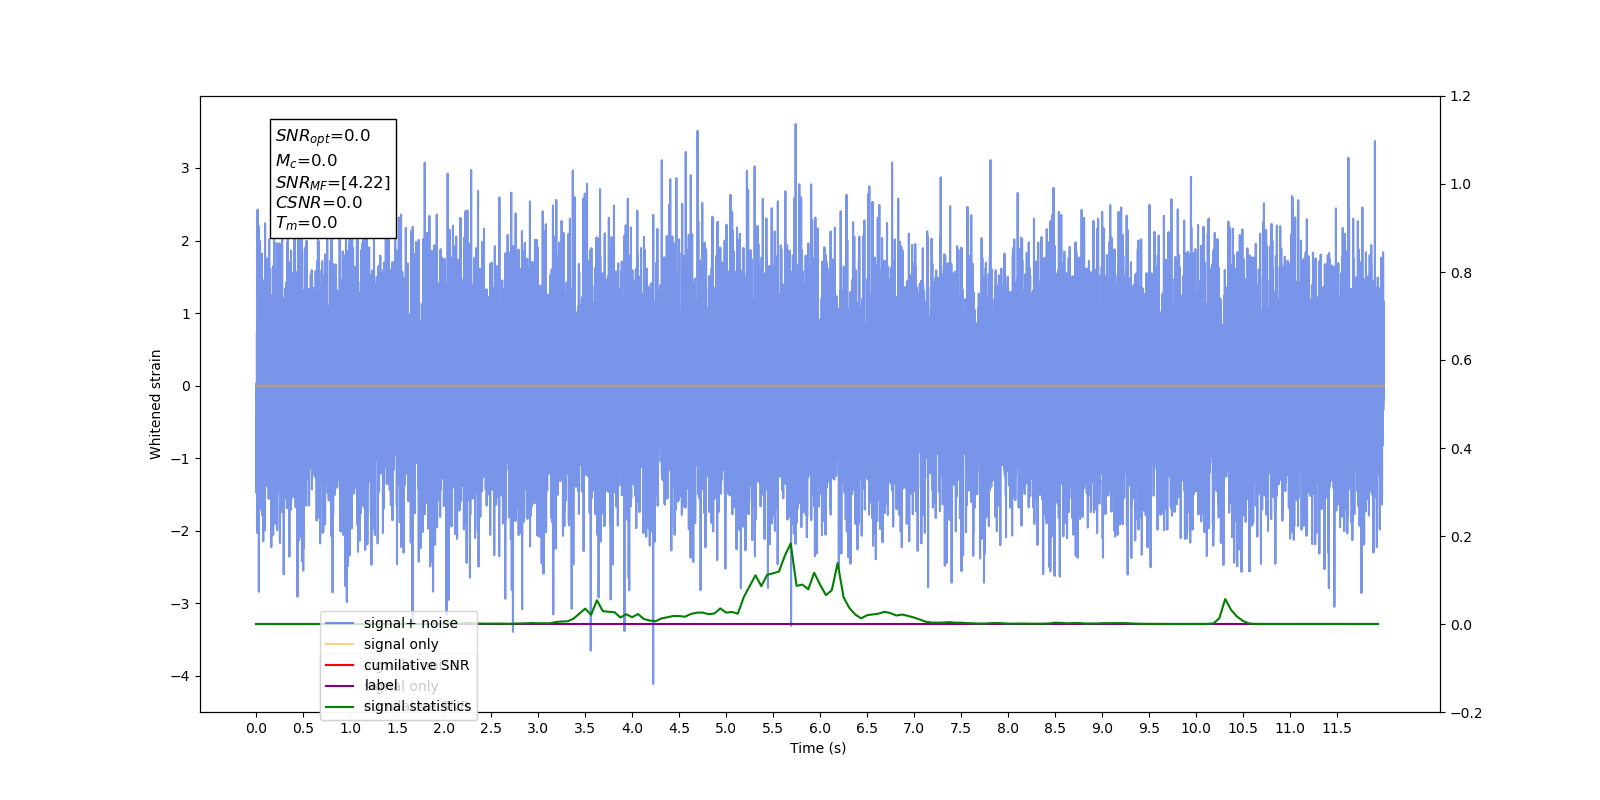Click the 9.0 tick label on the time axis
This screenshot has height=800, width=1600.
pos(1102,728)
